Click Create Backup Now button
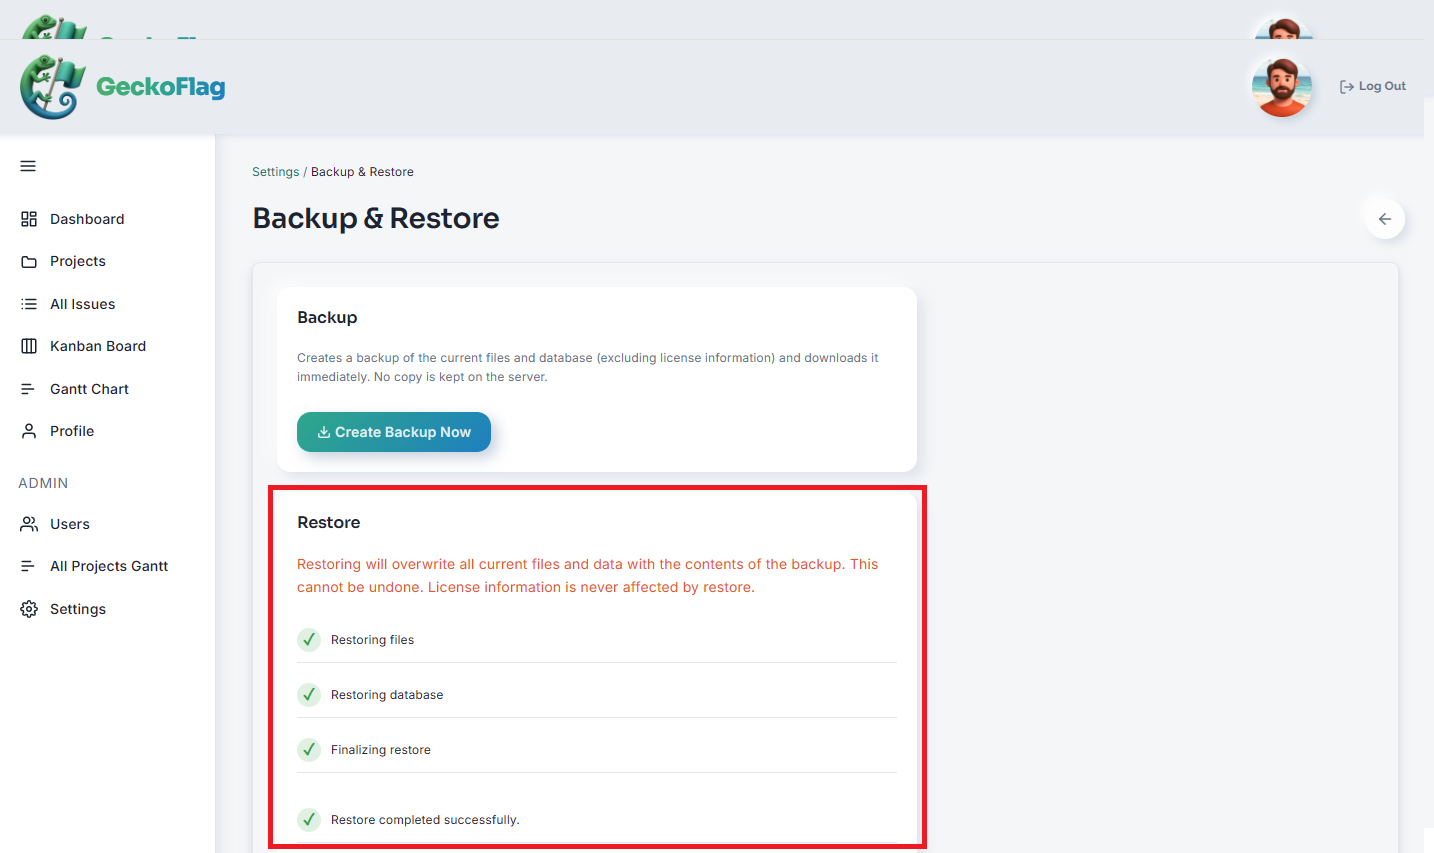The height and width of the screenshot is (853, 1434). (x=394, y=432)
